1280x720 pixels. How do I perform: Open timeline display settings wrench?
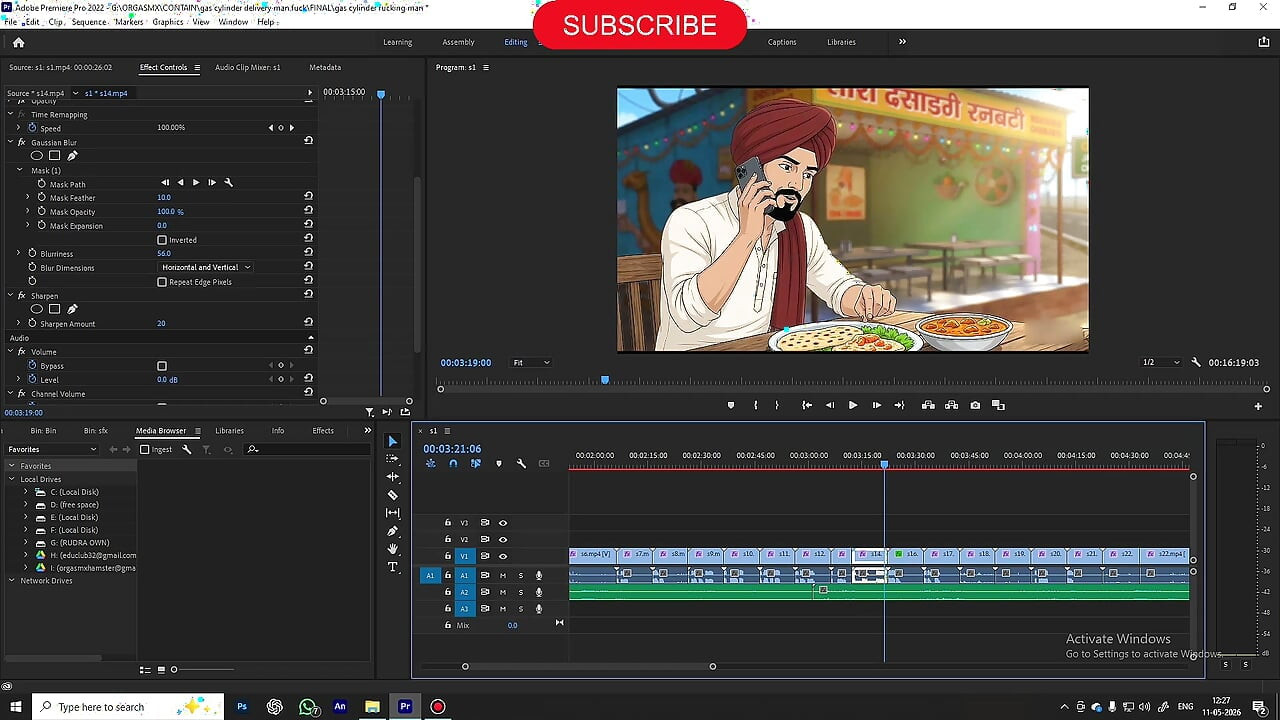(521, 463)
